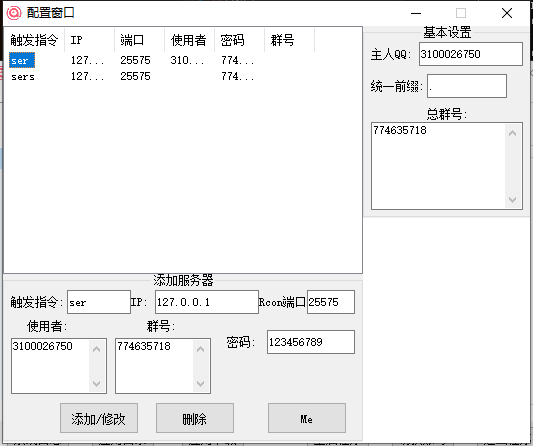The height and width of the screenshot is (446, 533).
Task: Click down arrow of 总群号 scrollbar
Action: 513,200
